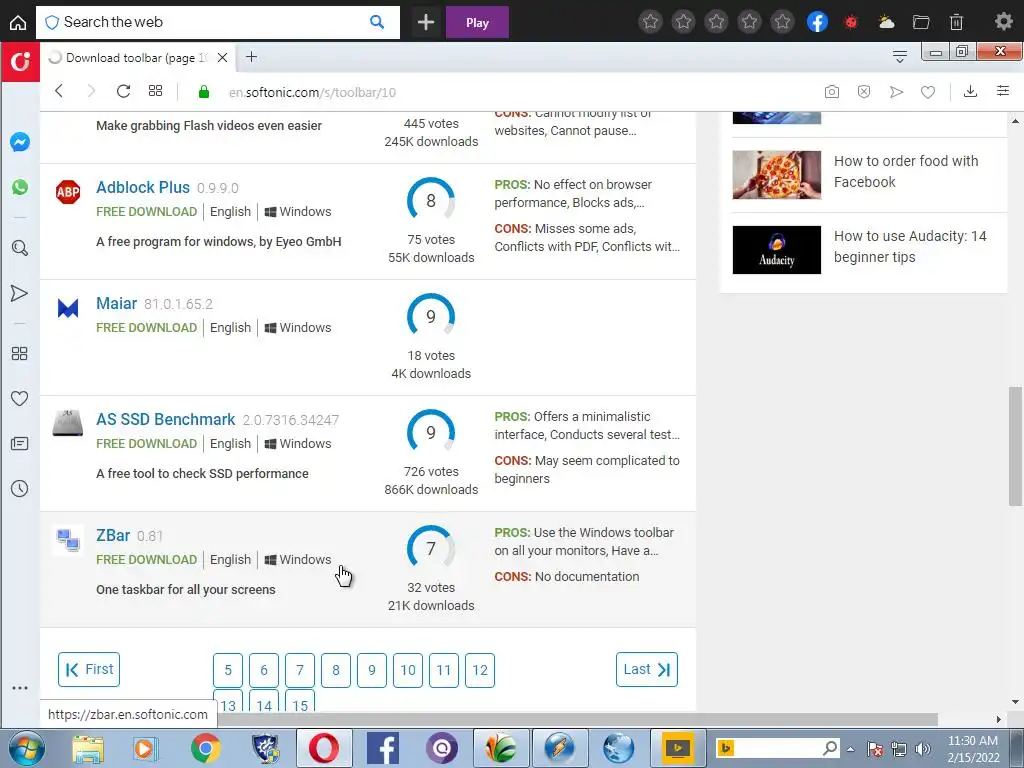
Task: Open AS SSD Benchmark listing link
Action: point(165,419)
